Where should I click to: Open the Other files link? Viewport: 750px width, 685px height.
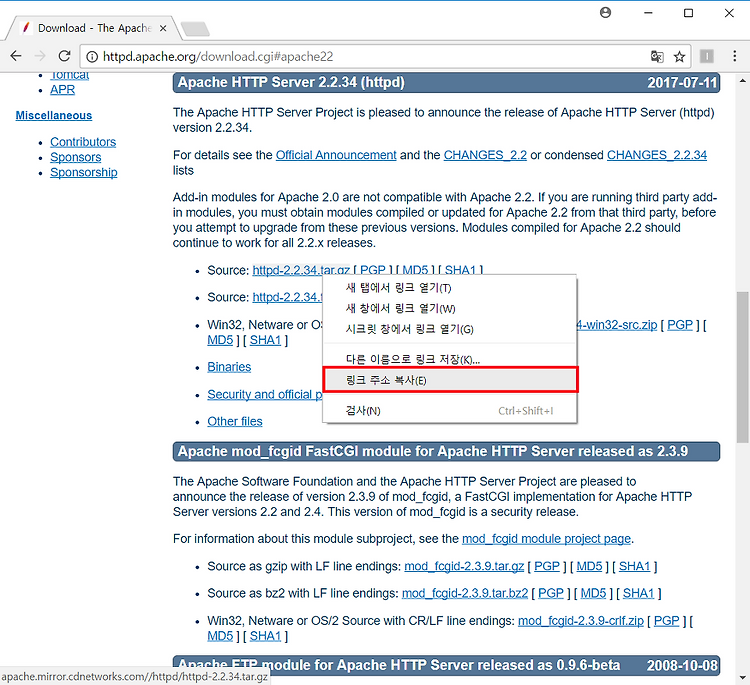click(235, 421)
